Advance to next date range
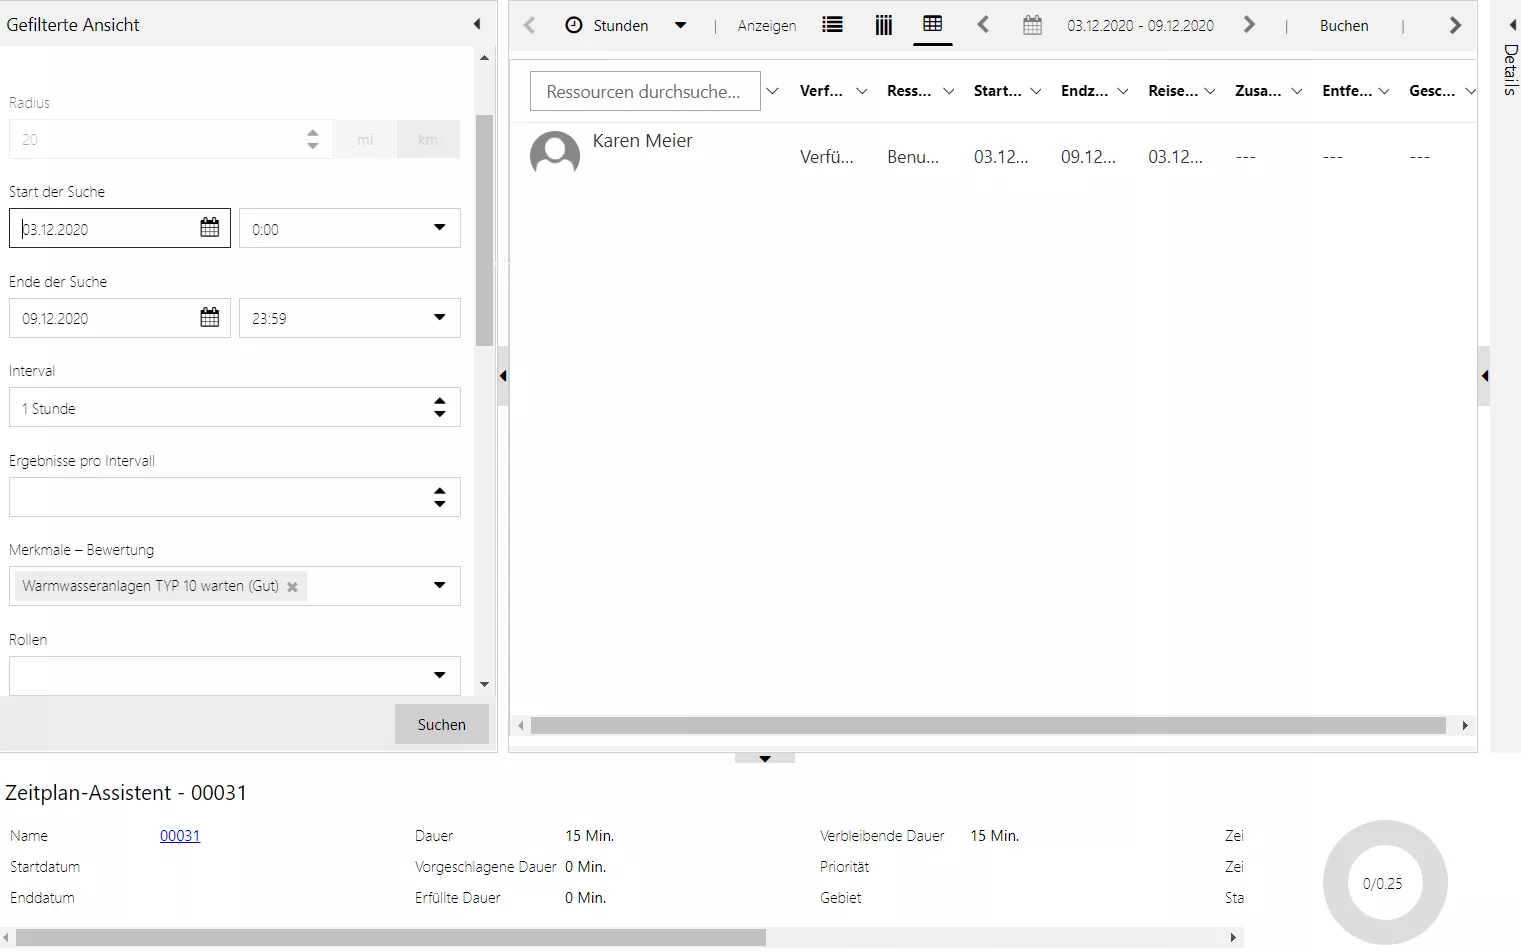 click(1249, 25)
